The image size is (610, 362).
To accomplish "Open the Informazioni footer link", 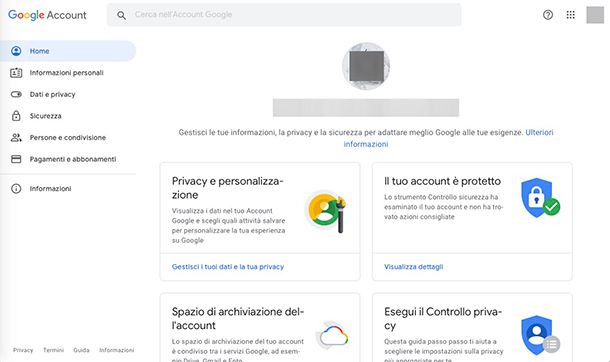I will (x=116, y=350).
